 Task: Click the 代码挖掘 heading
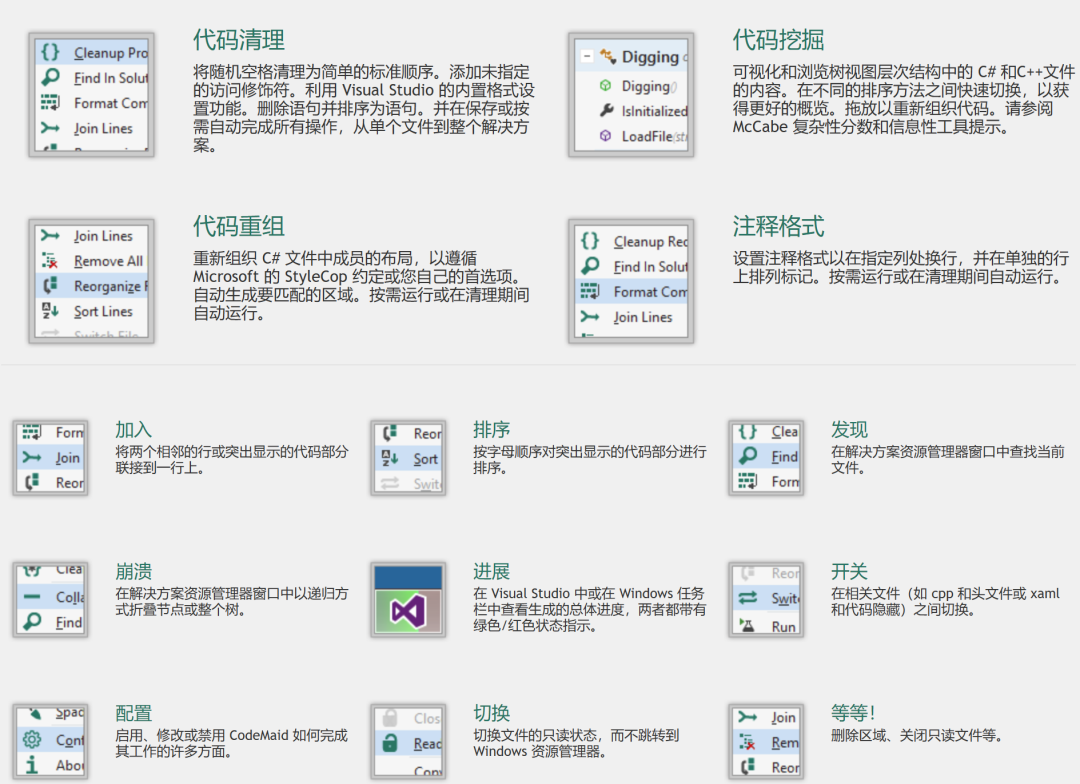pyautogui.click(x=778, y=39)
